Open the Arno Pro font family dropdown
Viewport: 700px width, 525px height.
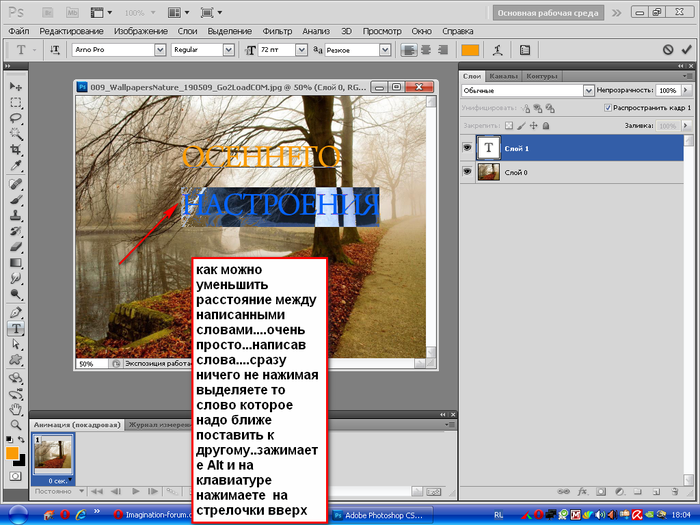(160, 50)
